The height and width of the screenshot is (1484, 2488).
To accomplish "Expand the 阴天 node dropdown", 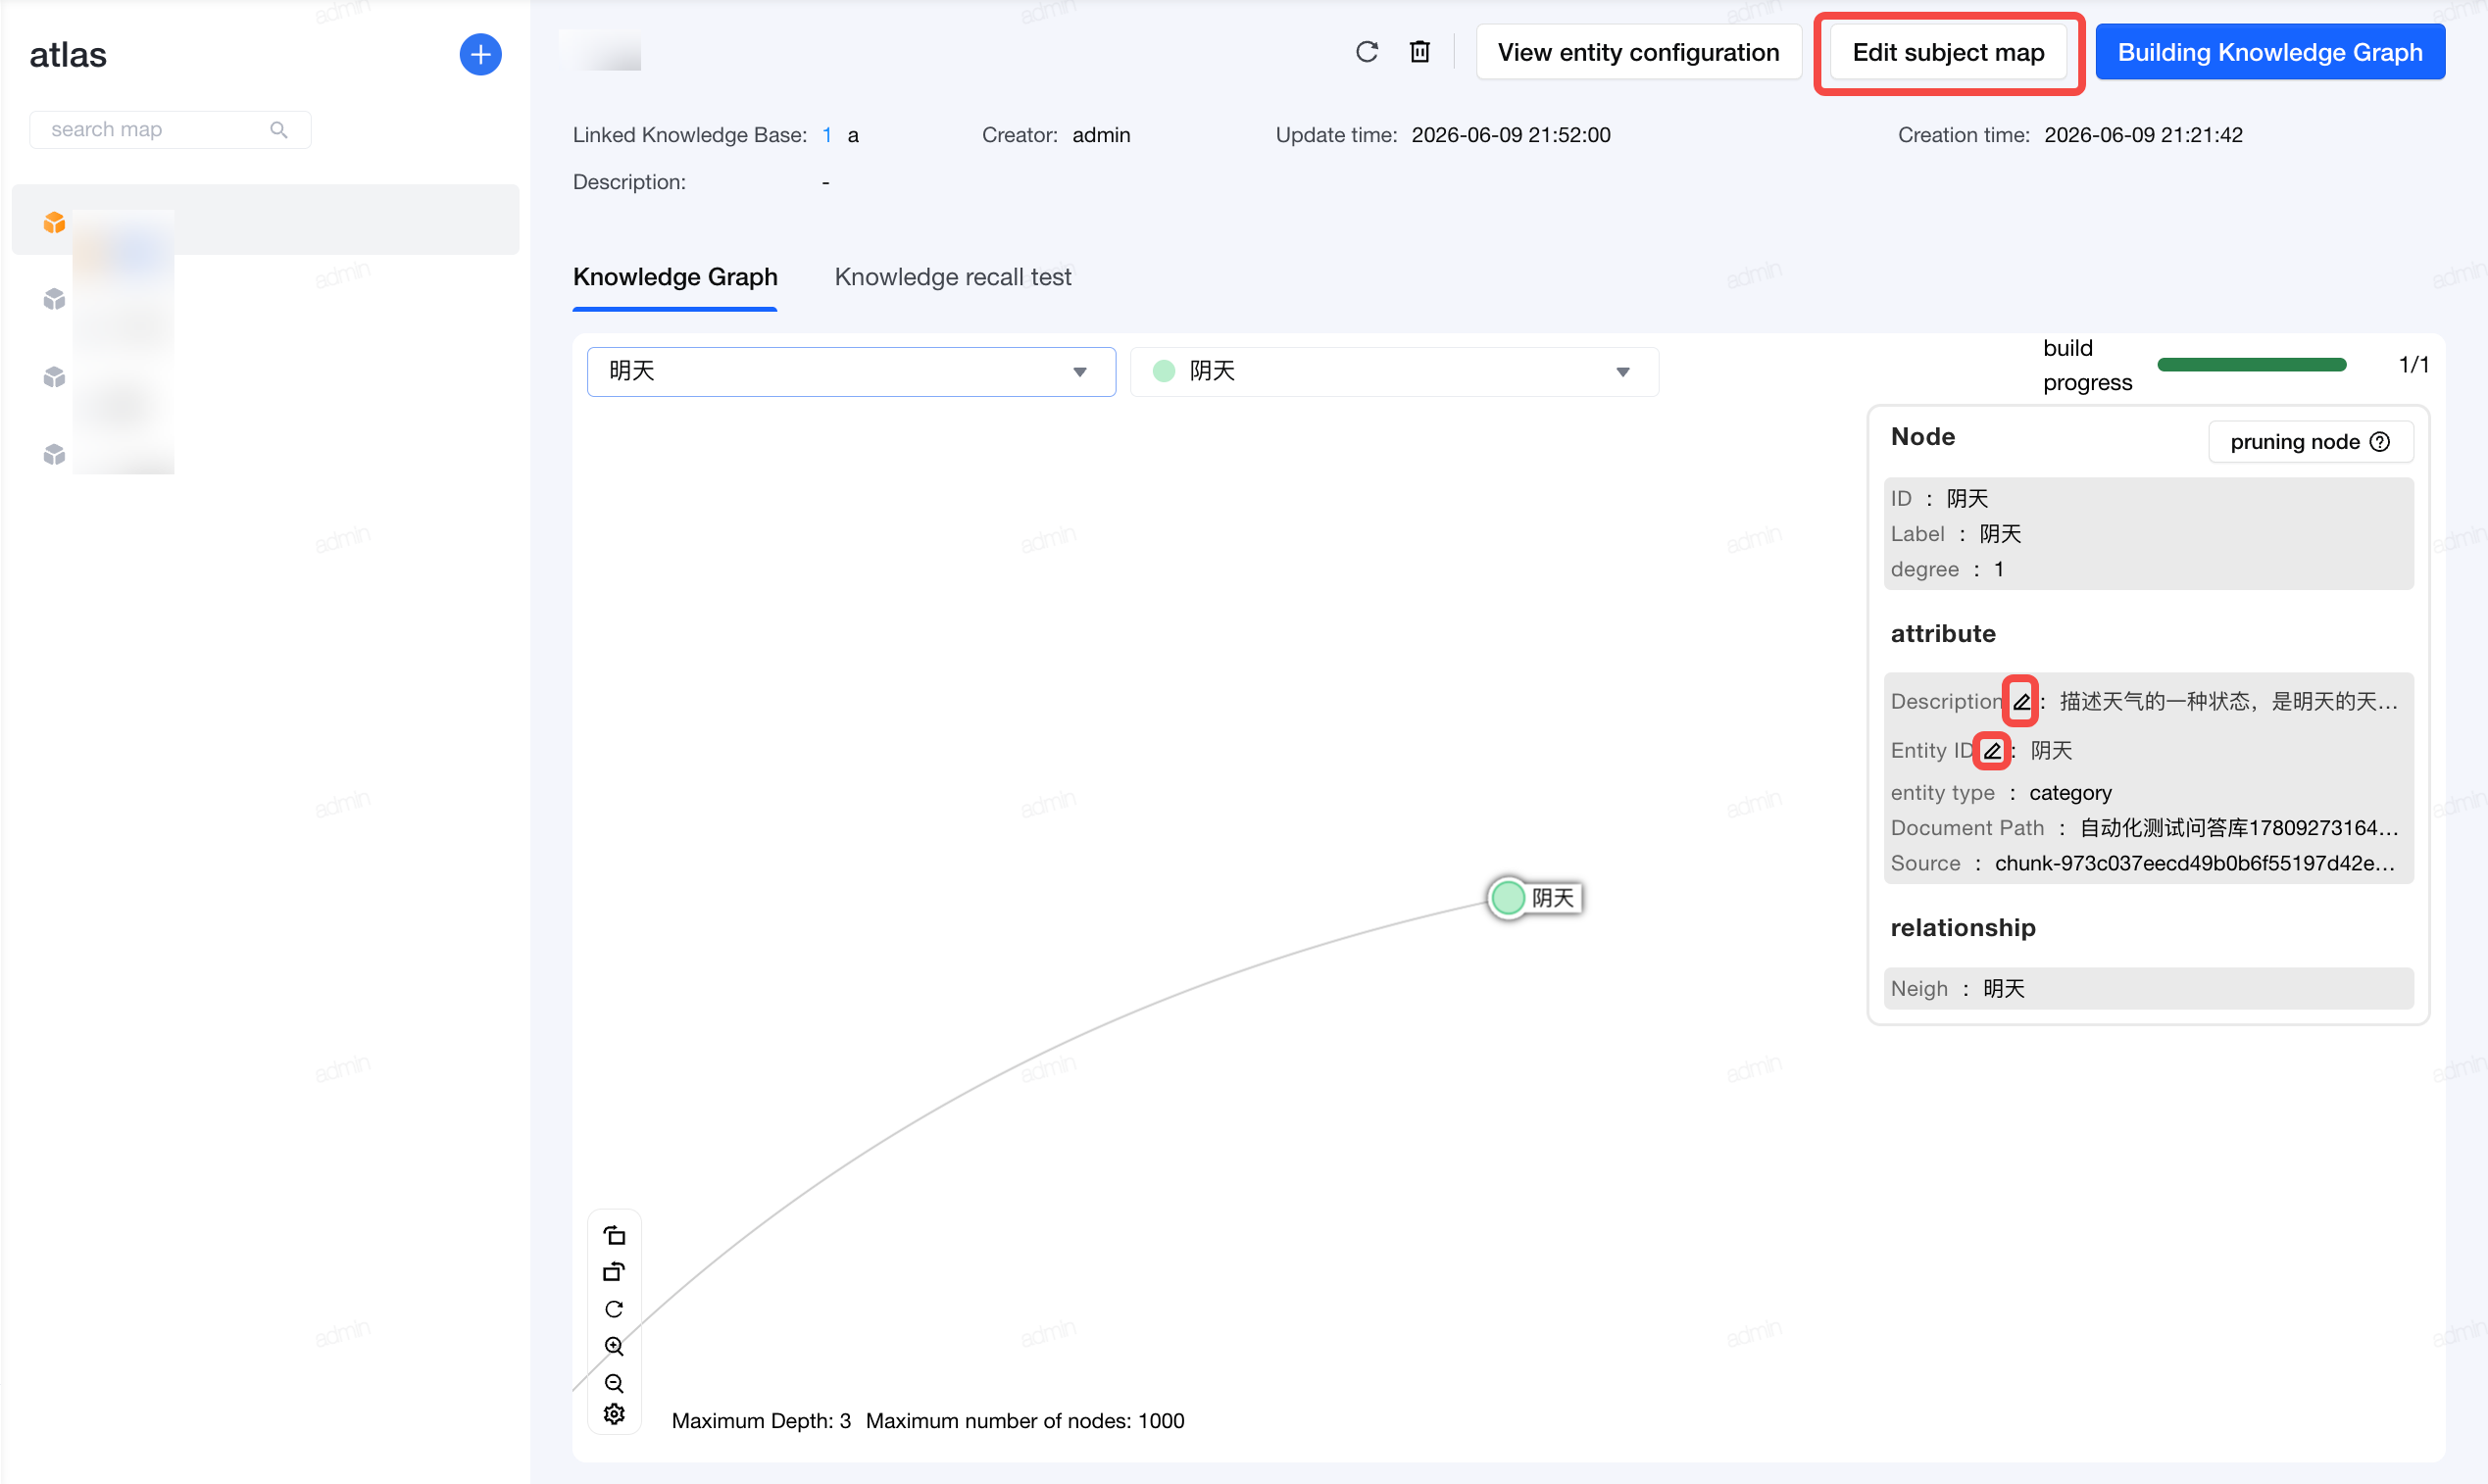I will pyautogui.click(x=1394, y=372).
